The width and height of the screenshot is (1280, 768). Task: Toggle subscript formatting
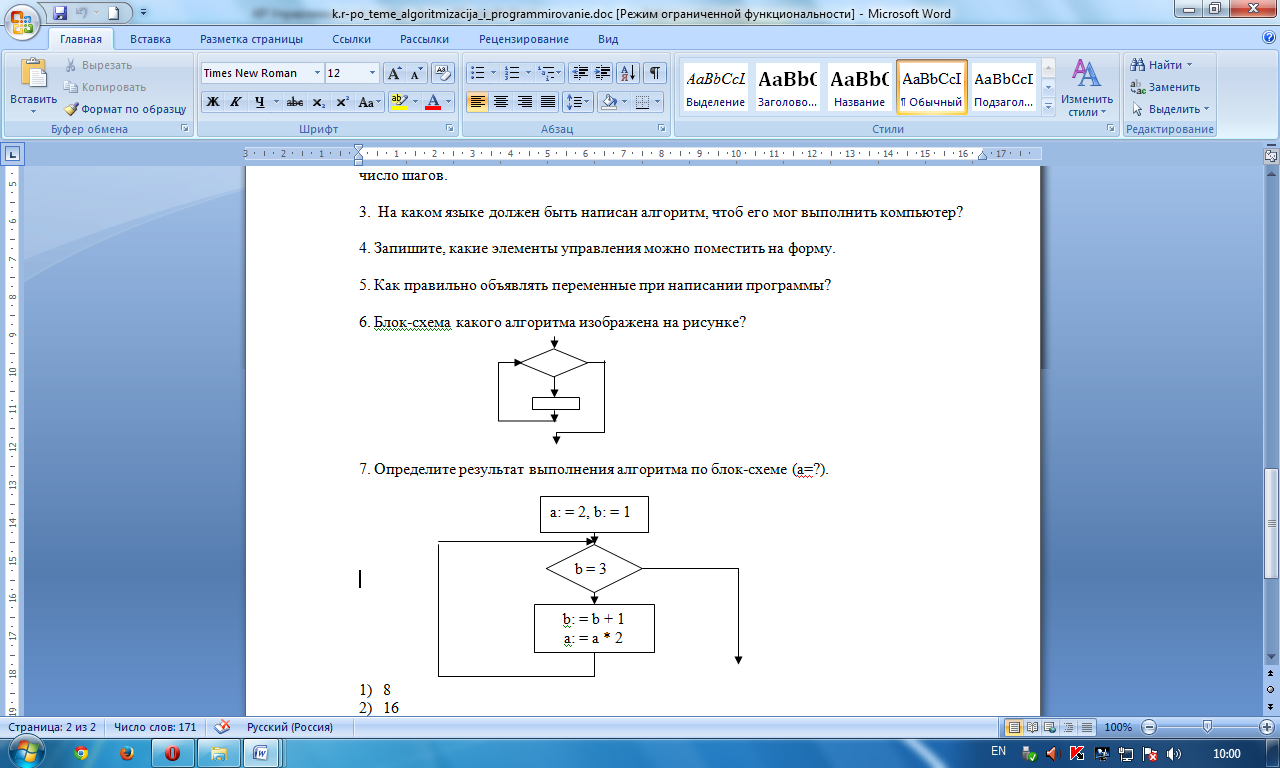pos(318,102)
